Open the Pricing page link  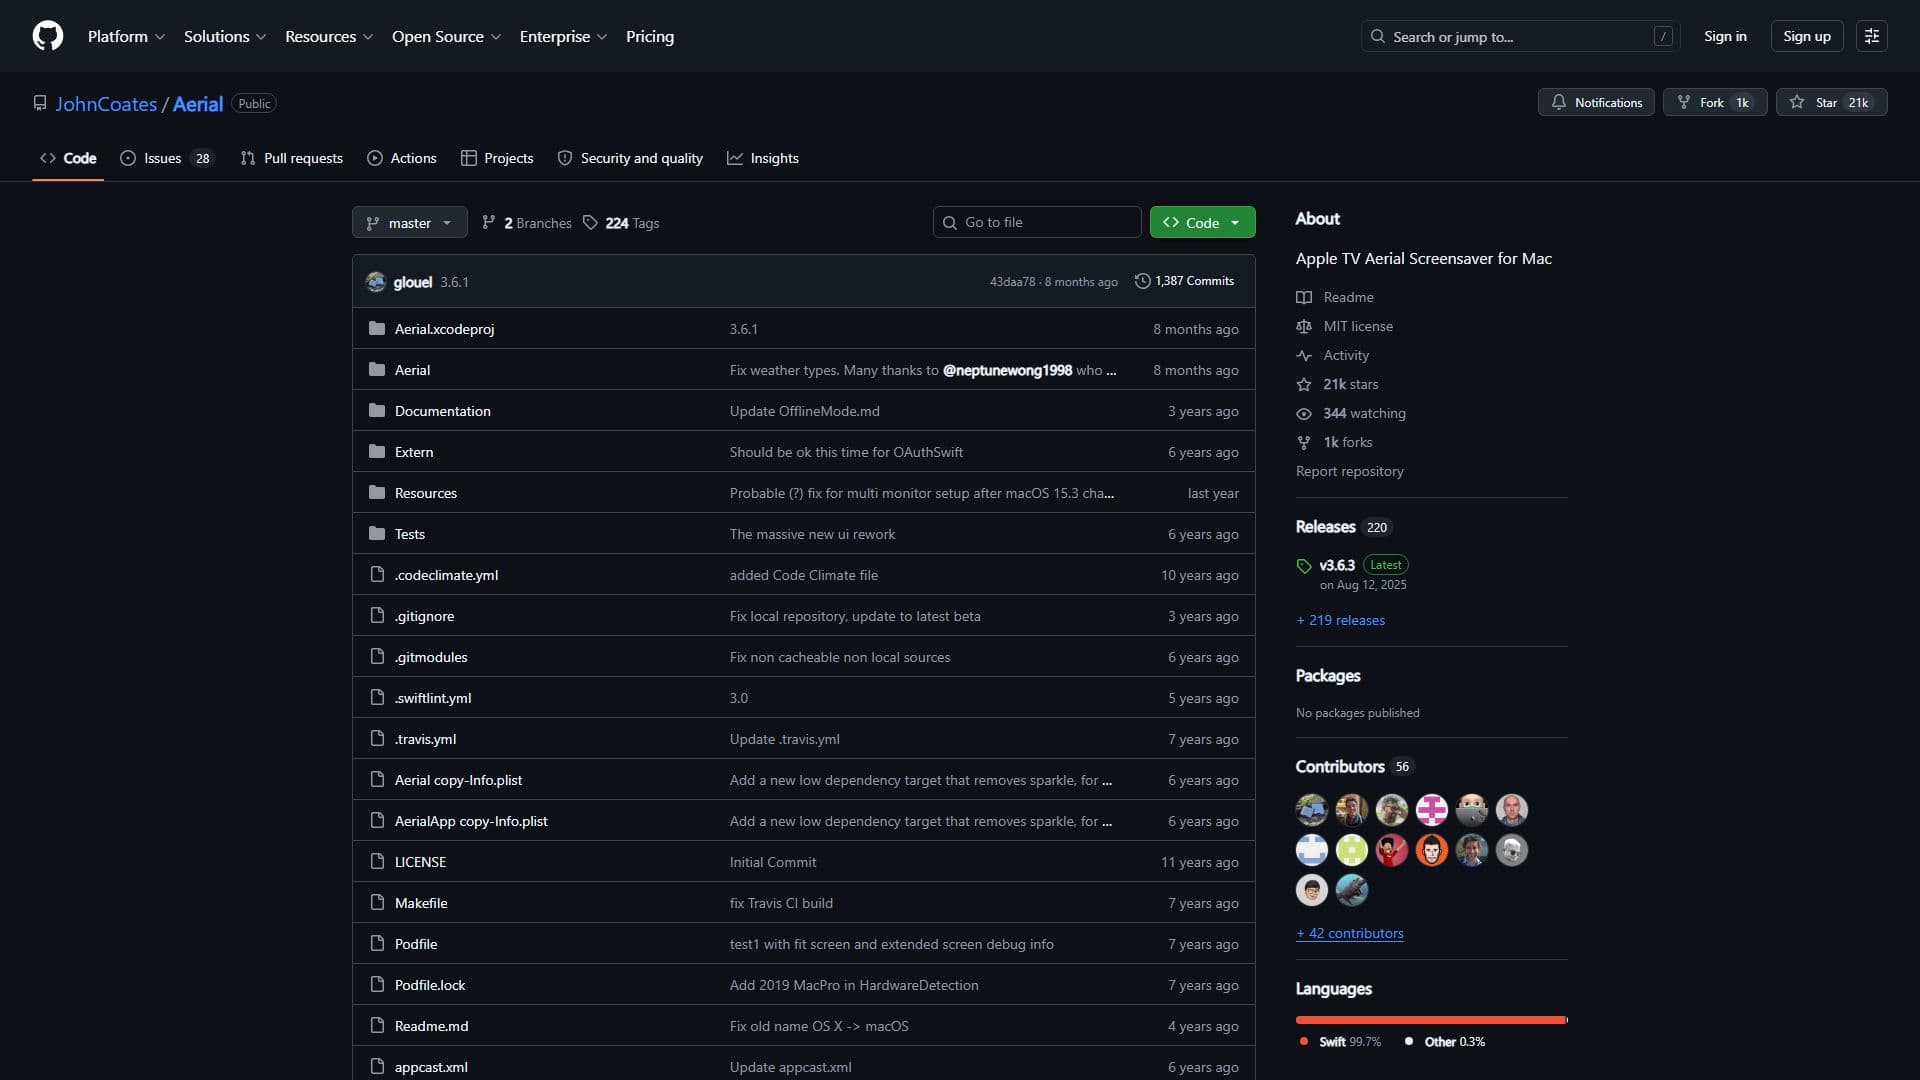(x=650, y=36)
